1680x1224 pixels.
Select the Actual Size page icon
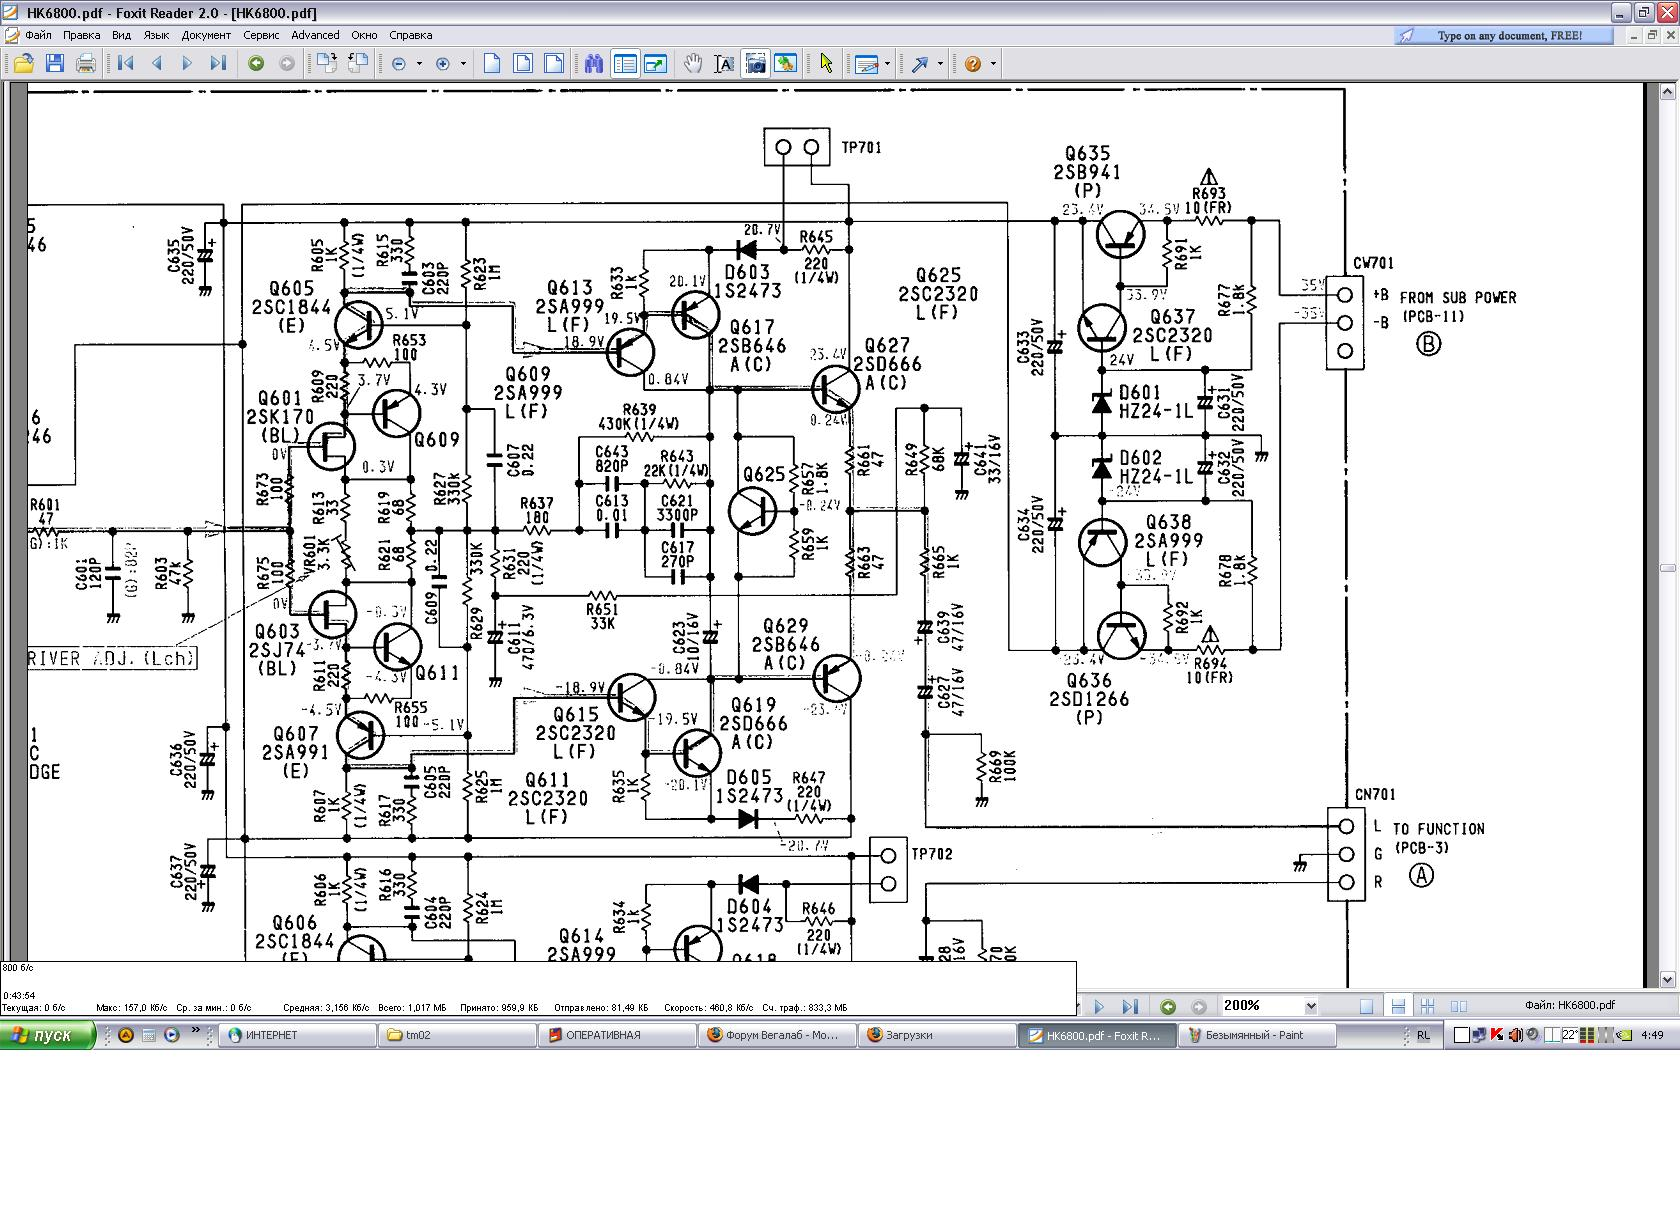[492, 64]
